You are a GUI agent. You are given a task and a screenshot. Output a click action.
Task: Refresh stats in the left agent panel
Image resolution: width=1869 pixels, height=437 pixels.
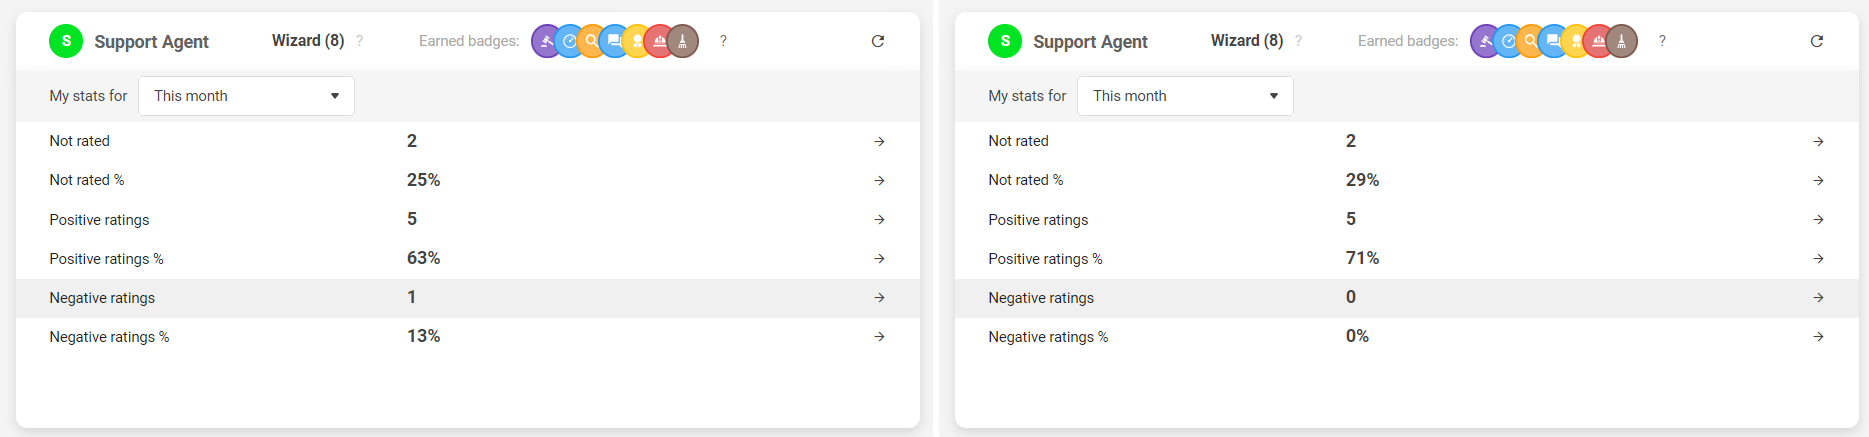click(878, 41)
